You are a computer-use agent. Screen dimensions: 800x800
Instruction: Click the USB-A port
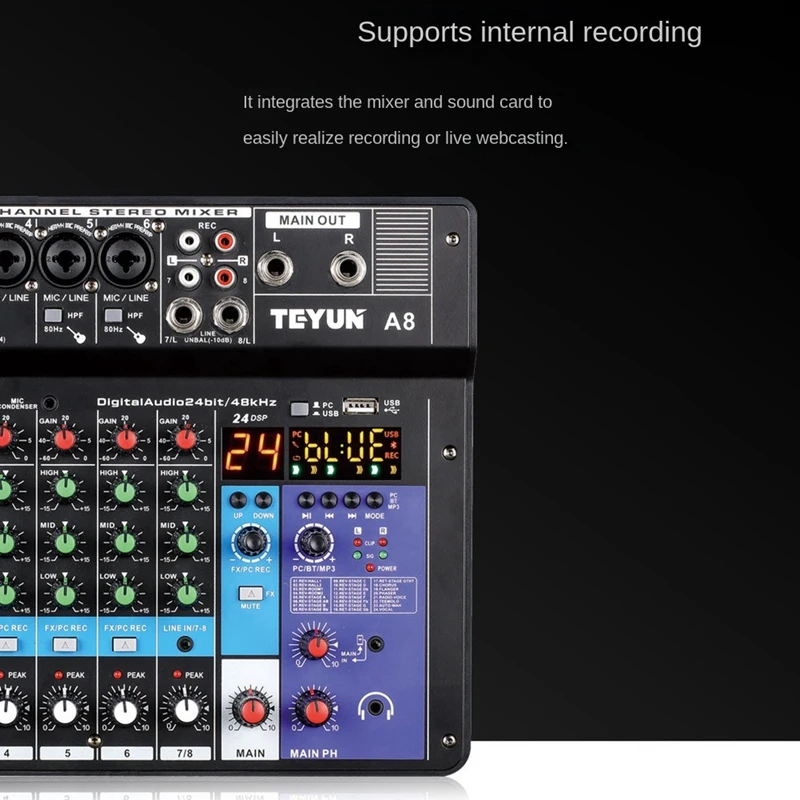pyautogui.click(x=361, y=407)
